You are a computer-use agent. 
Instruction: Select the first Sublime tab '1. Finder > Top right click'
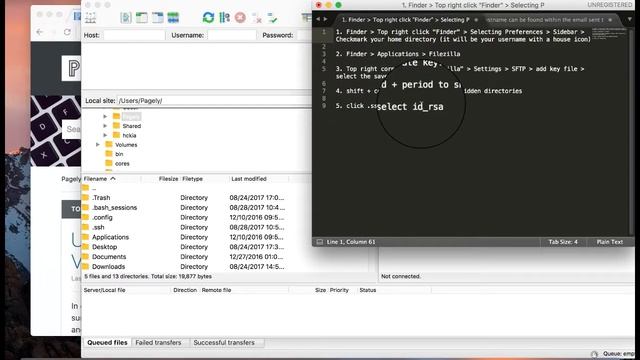[x=405, y=20]
